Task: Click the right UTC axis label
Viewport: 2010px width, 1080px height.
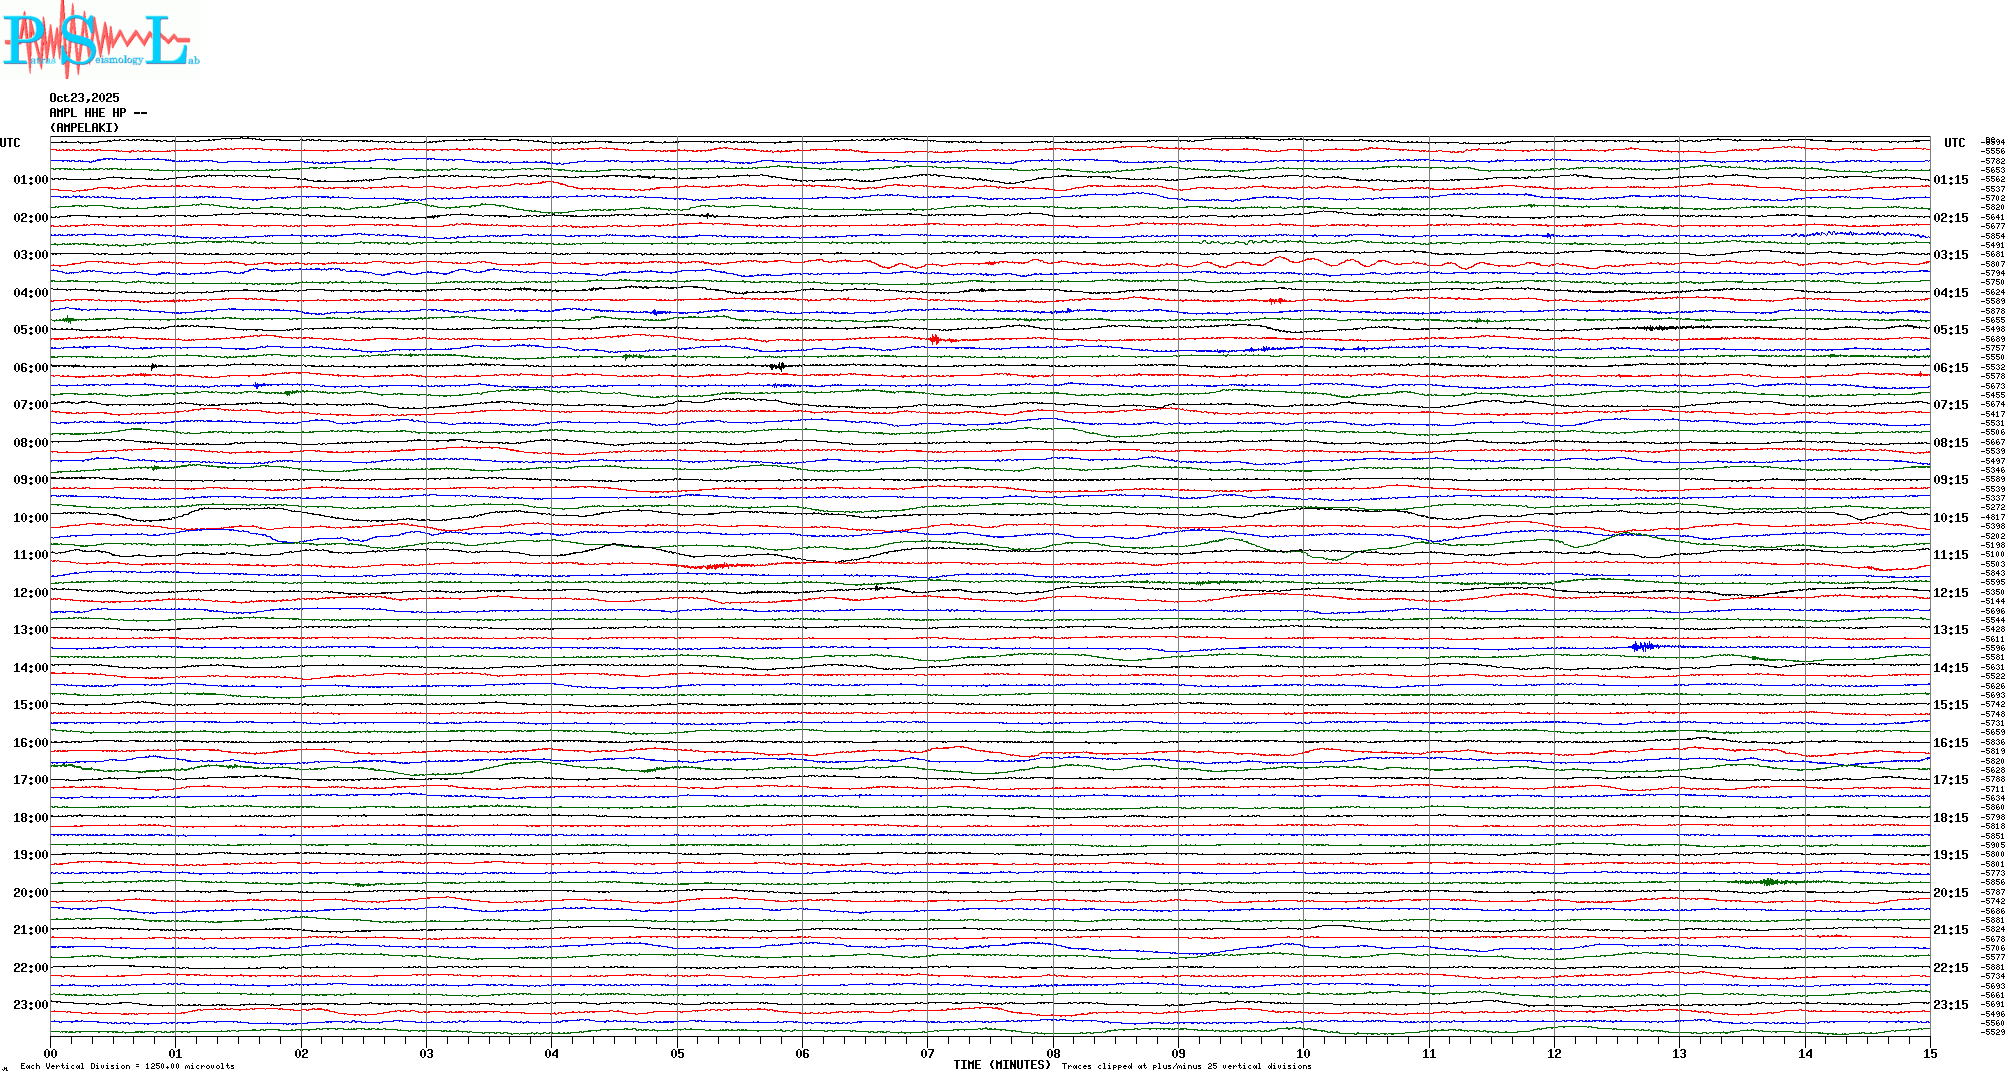Action: pos(1954,143)
